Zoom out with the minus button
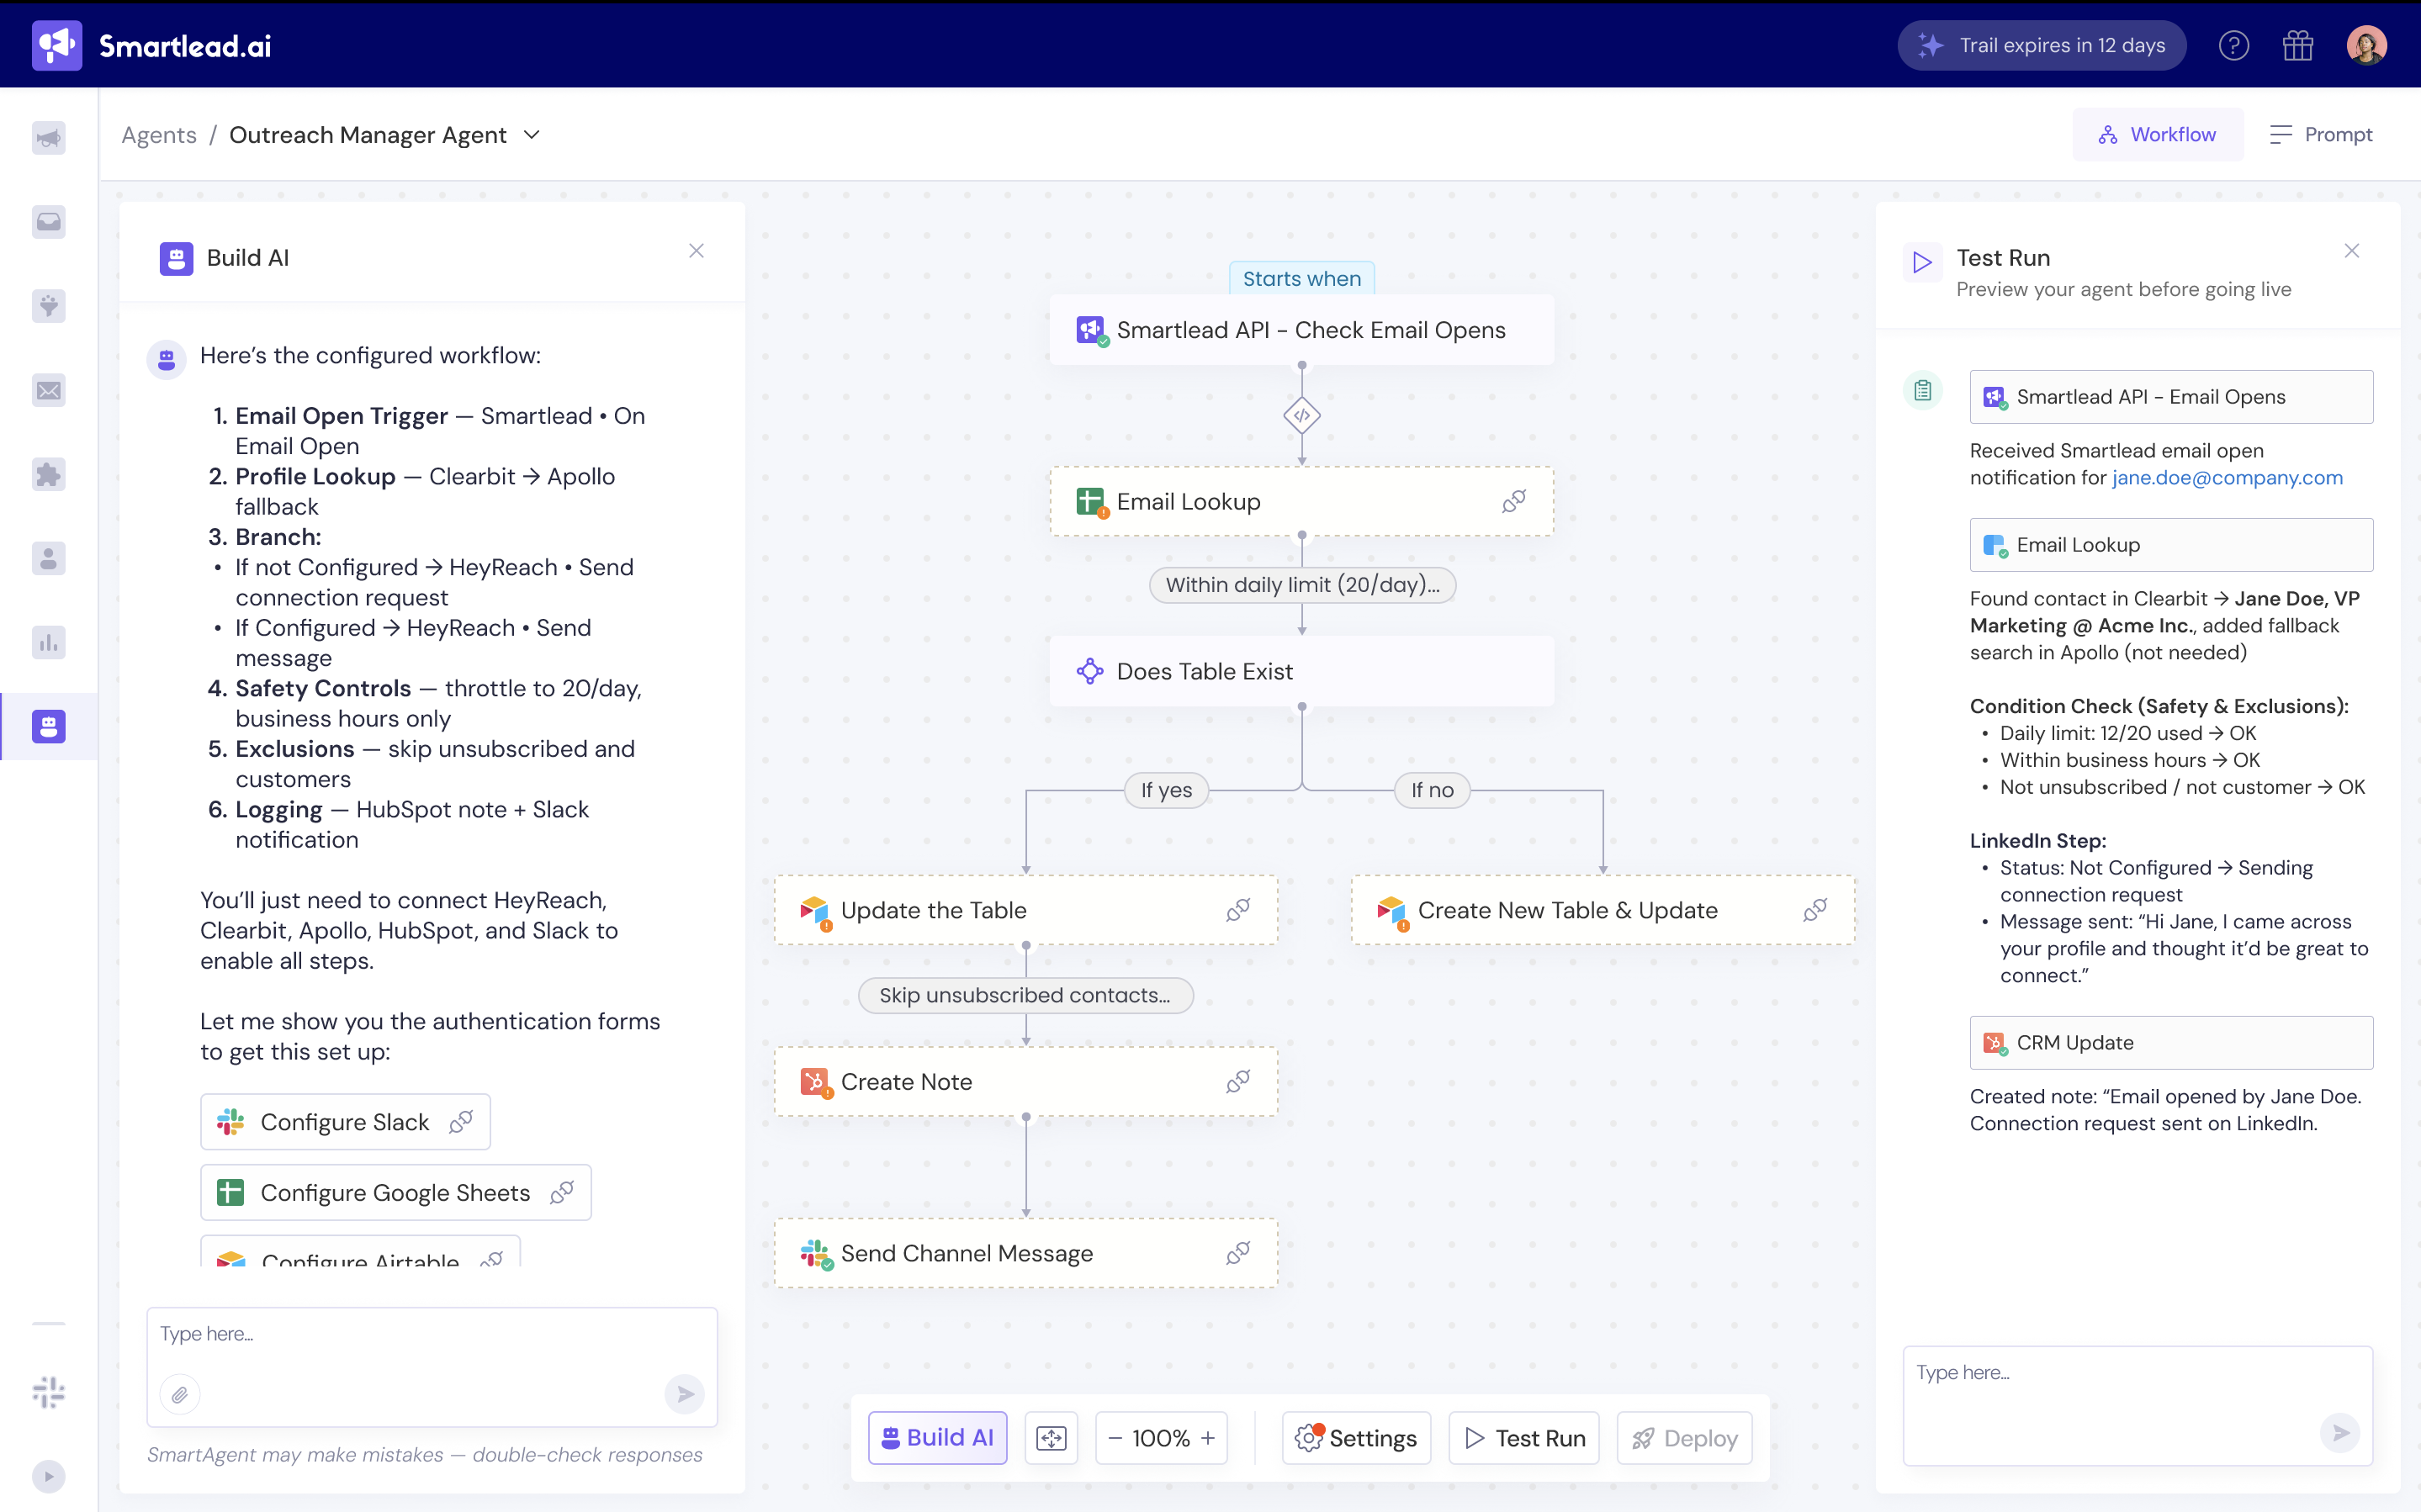The width and height of the screenshot is (2421, 1512). coord(1115,1438)
